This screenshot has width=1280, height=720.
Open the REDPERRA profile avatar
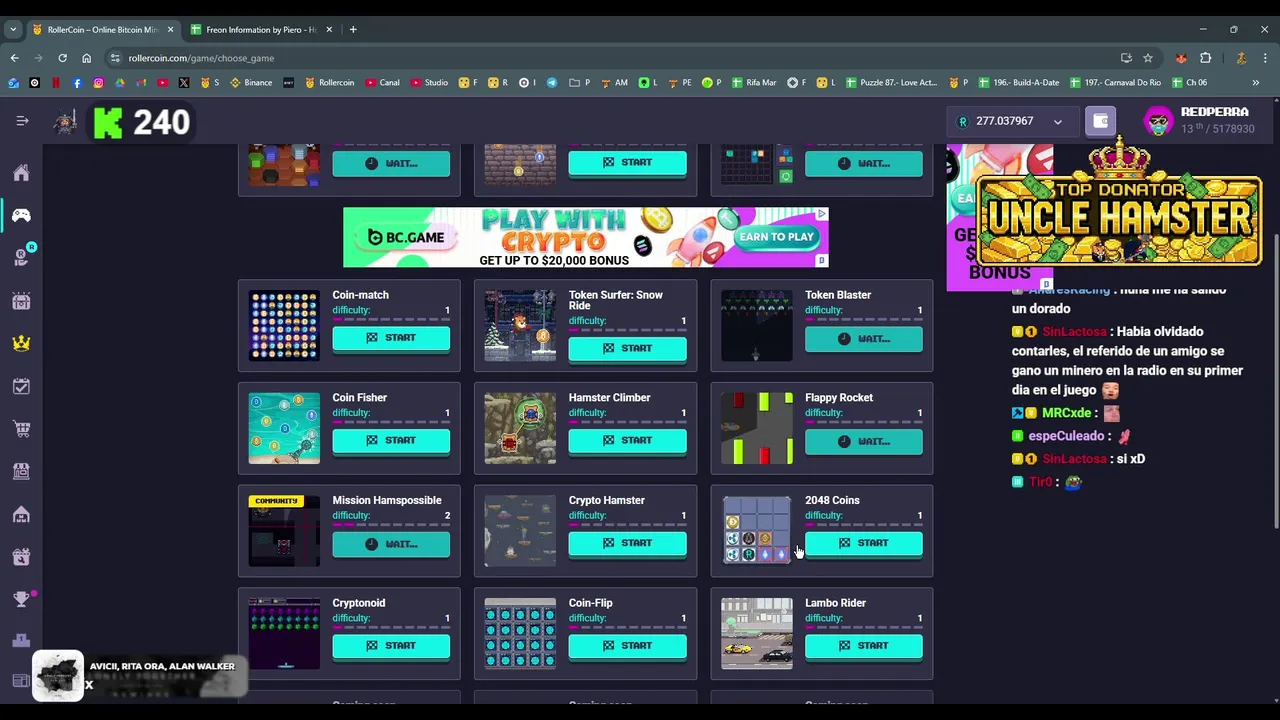(x=1159, y=121)
